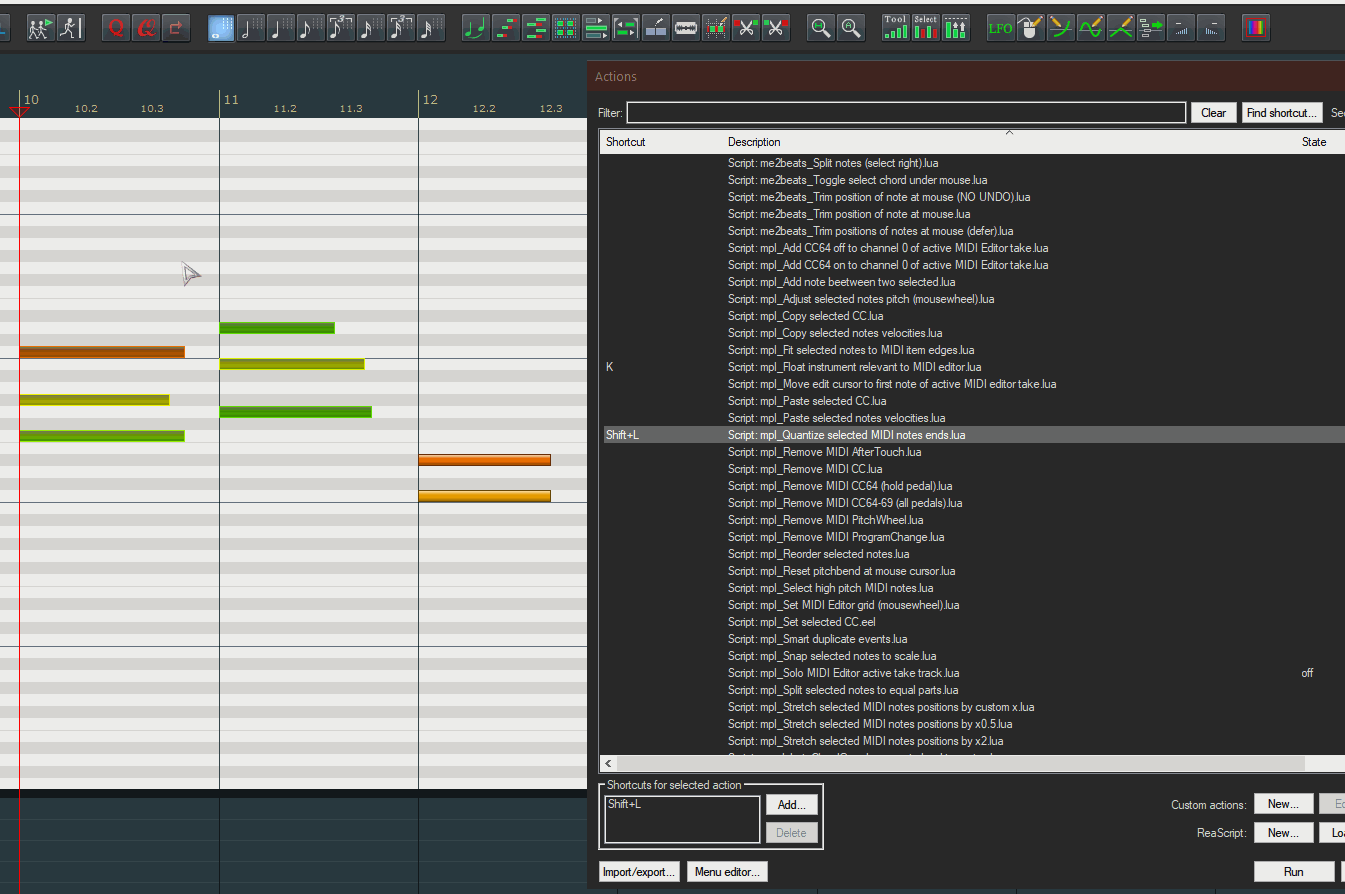Click the Import/export... button
Image resolution: width=1345 pixels, height=894 pixels.
tap(640, 872)
